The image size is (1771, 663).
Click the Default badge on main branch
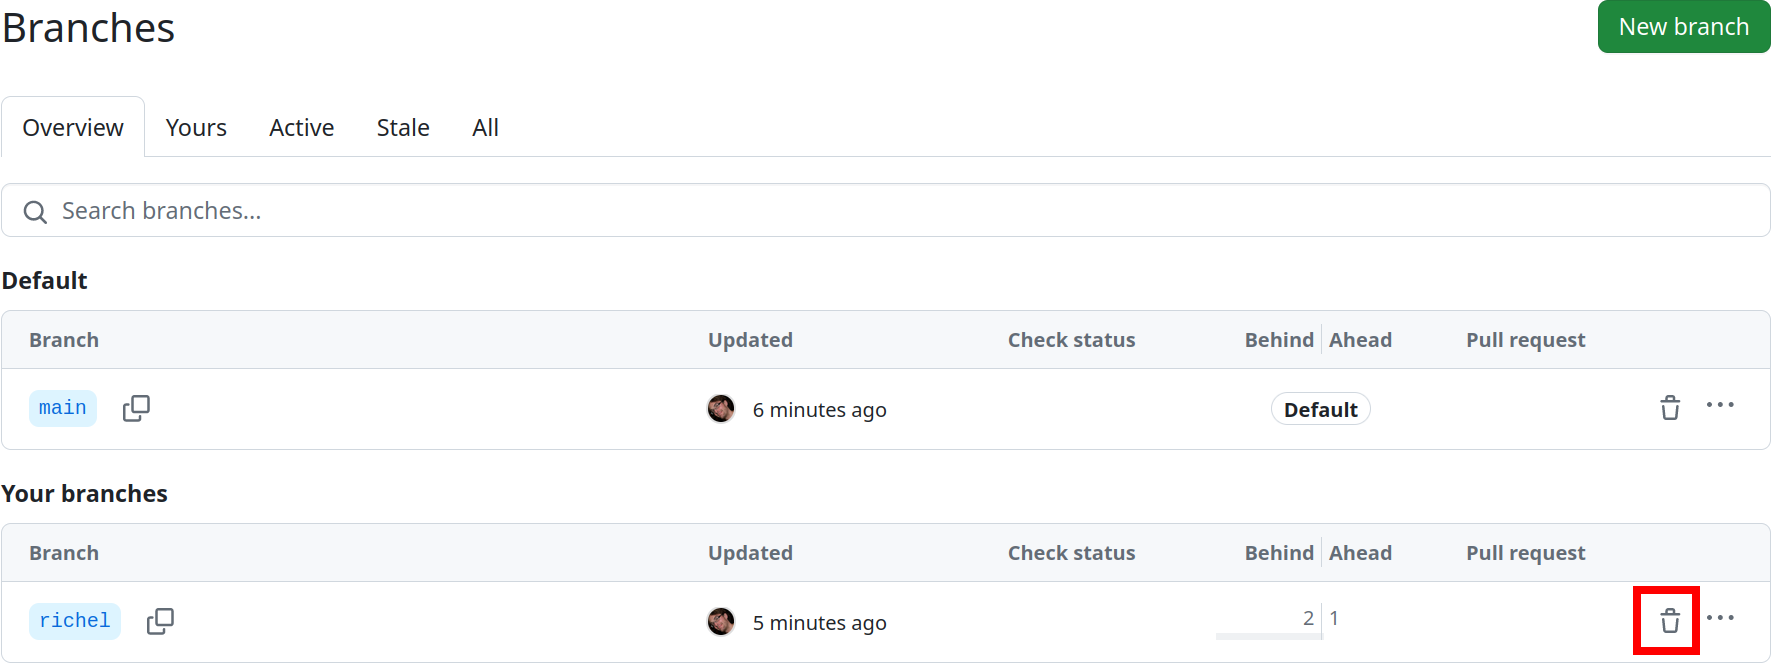click(1320, 409)
